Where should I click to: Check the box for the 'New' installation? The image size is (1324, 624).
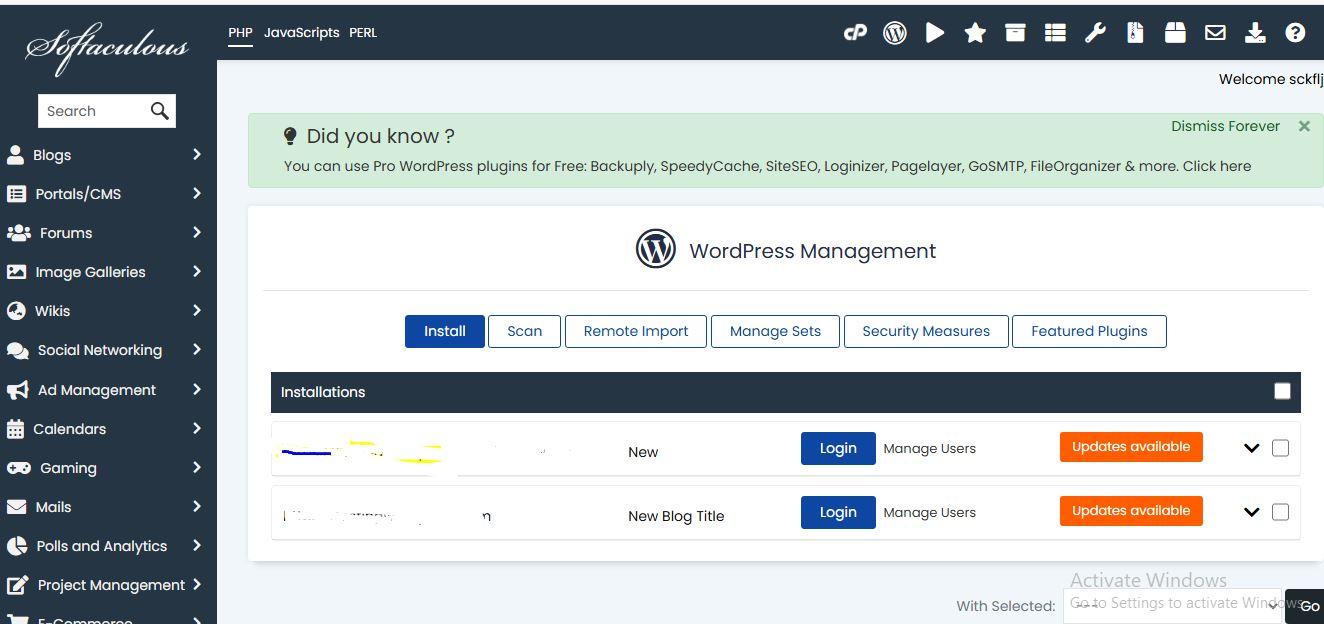pyautogui.click(x=1280, y=448)
